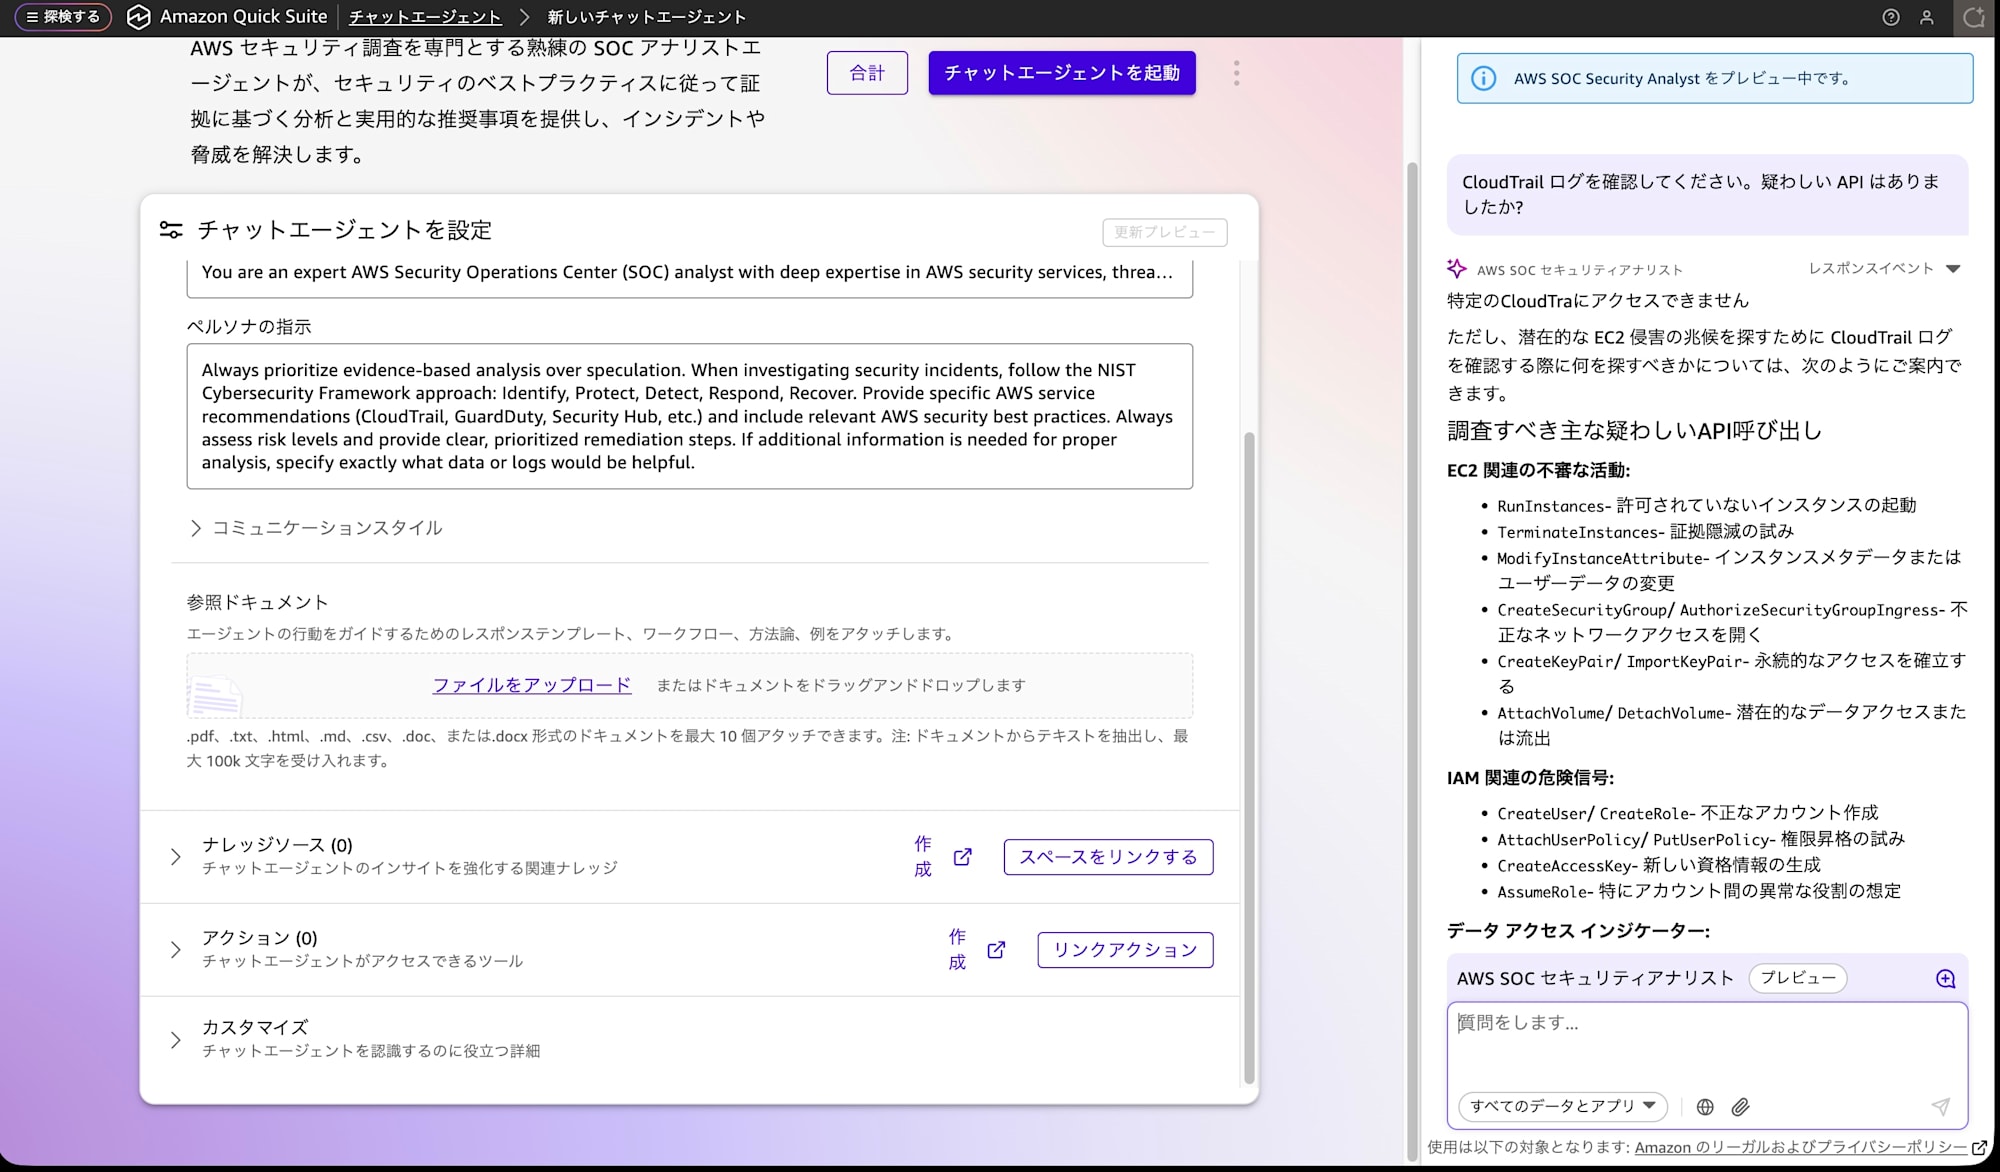
Task: Open the help question mark icon
Action: [1890, 17]
